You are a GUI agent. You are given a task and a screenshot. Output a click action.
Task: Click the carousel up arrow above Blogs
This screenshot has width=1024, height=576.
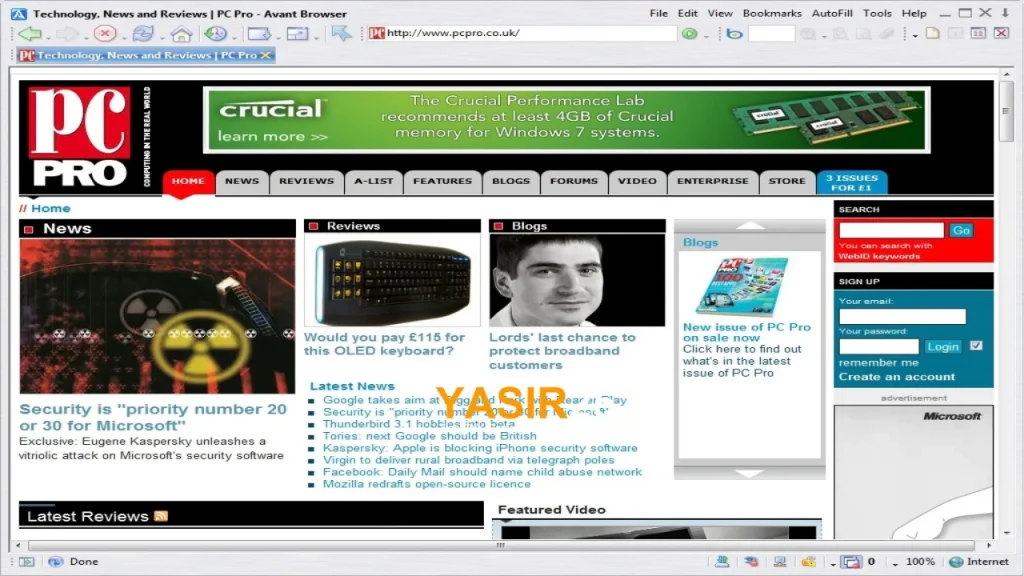click(749, 225)
